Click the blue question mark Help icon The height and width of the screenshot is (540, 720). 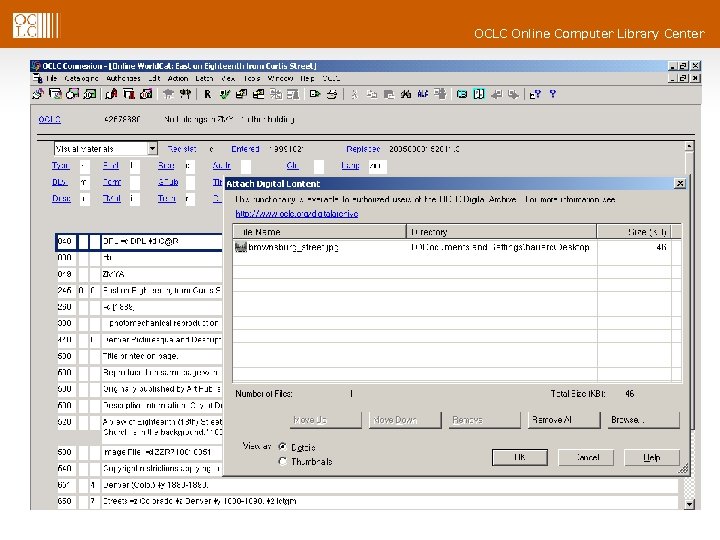click(553, 94)
